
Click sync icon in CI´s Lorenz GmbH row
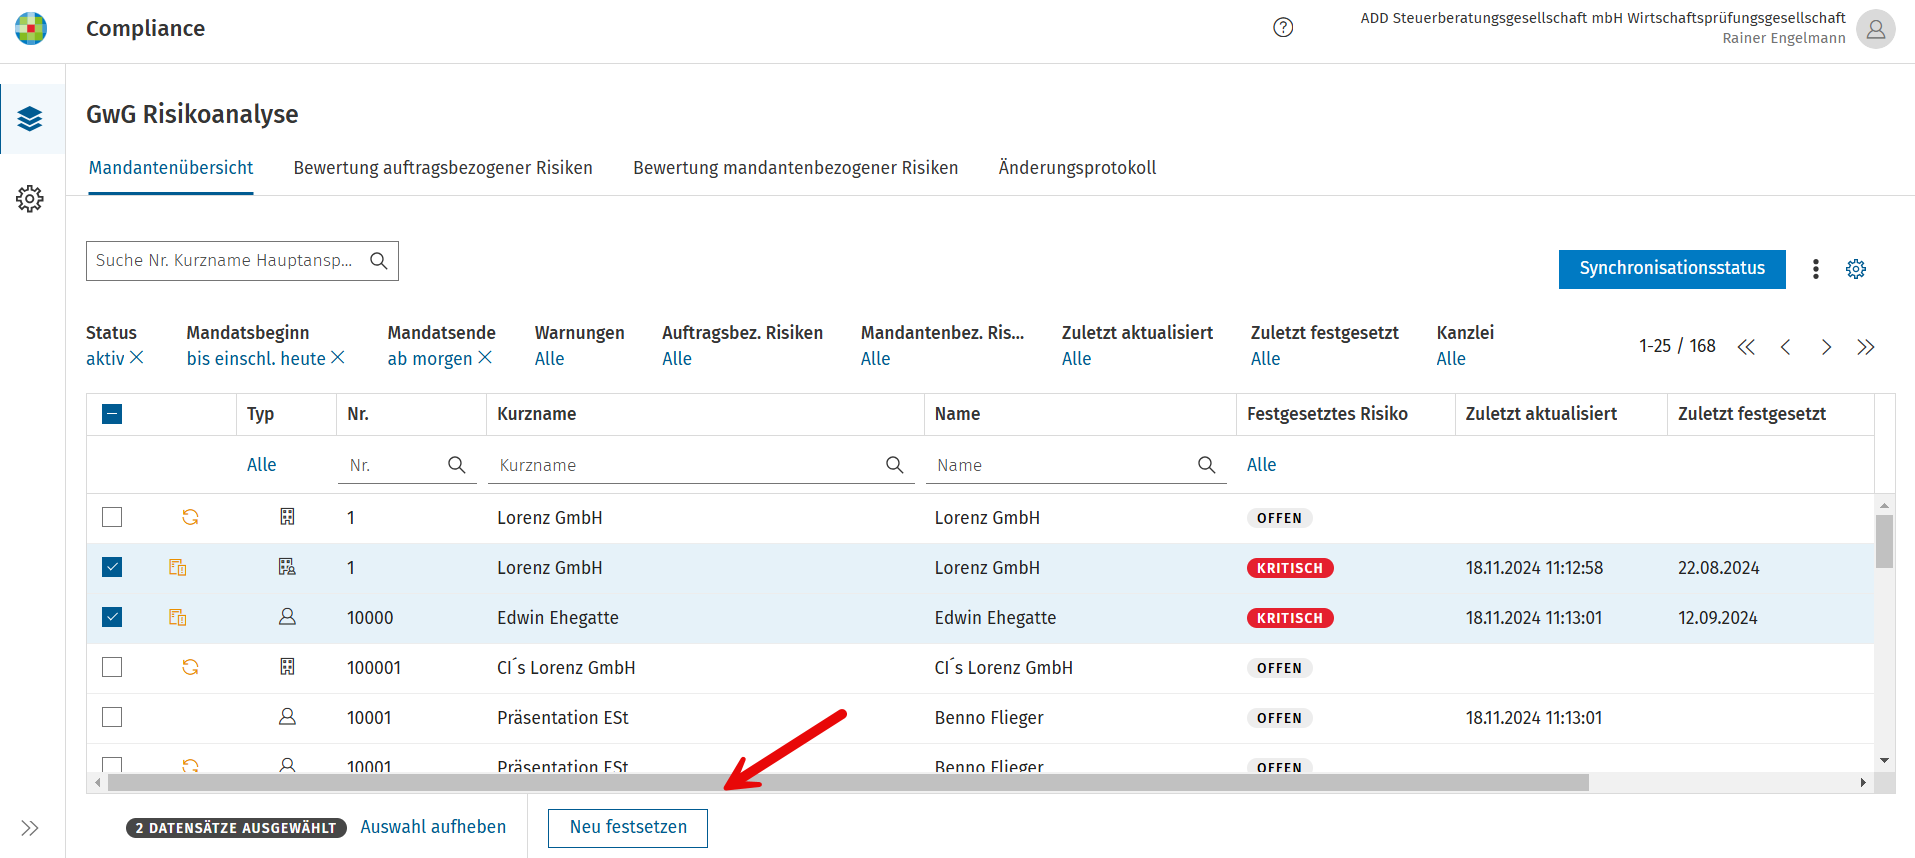click(190, 667)
